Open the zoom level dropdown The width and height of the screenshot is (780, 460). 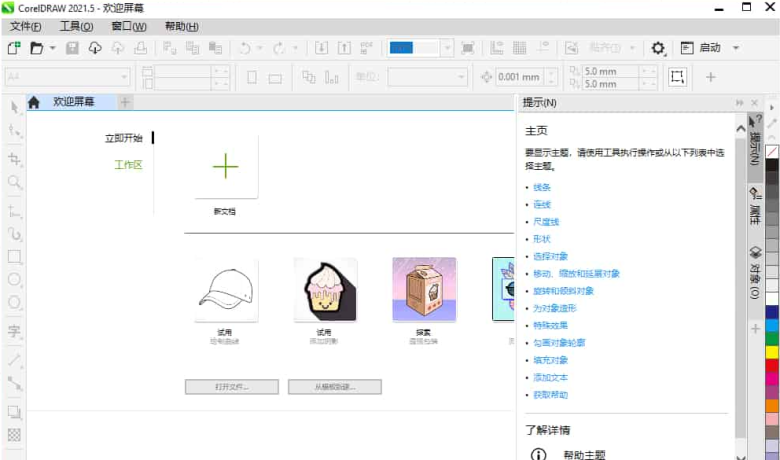[447, 48]
